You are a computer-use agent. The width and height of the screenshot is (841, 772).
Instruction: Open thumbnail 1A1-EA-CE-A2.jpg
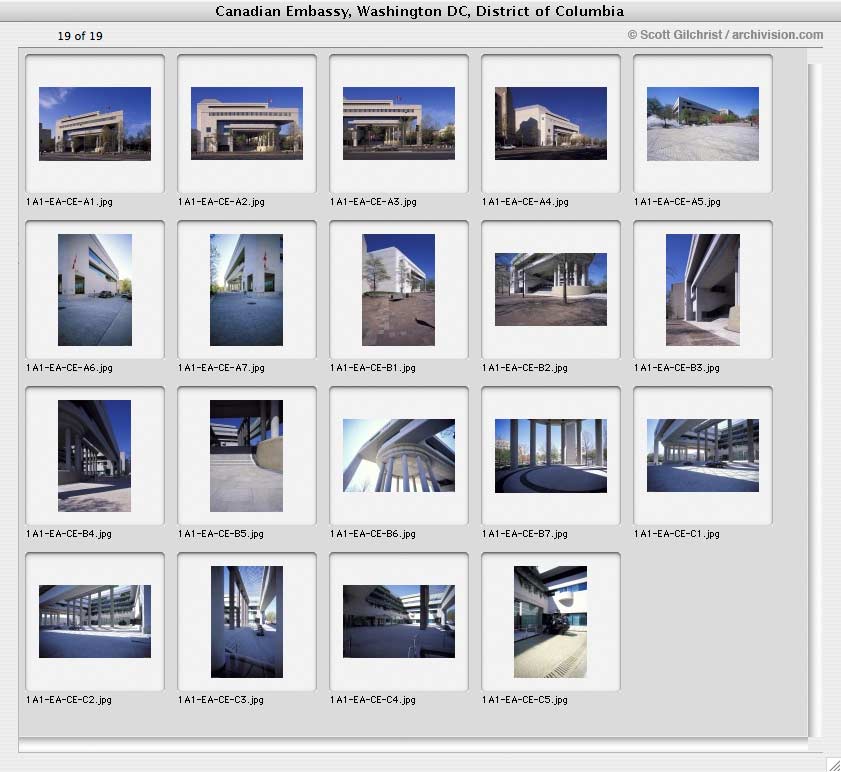click(x=247, y=123)
